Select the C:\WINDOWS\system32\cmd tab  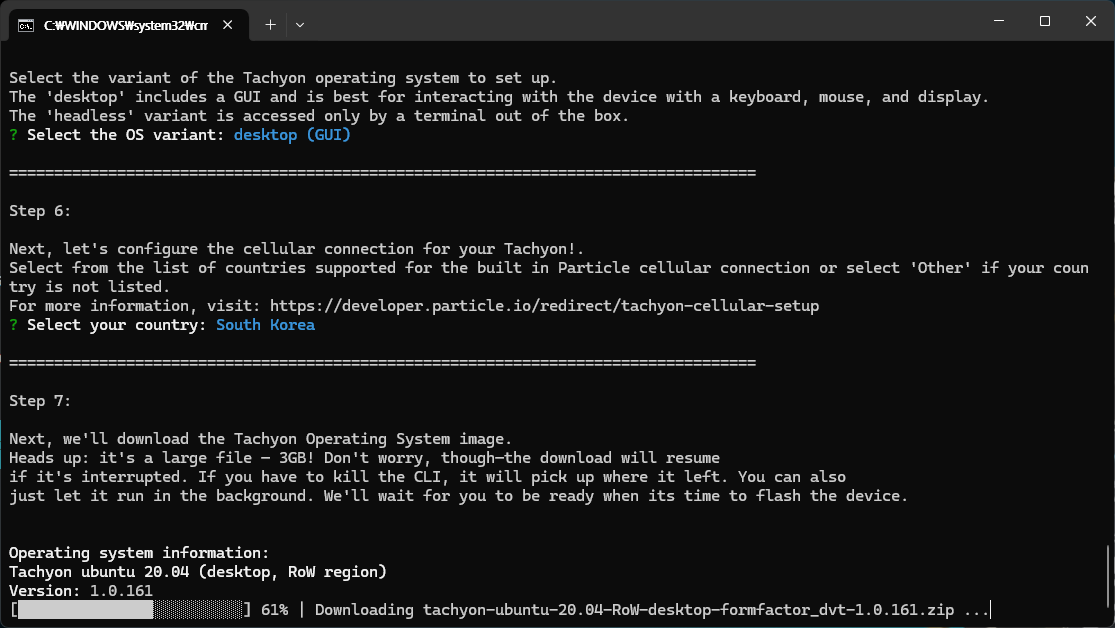(x=129, y=25)
